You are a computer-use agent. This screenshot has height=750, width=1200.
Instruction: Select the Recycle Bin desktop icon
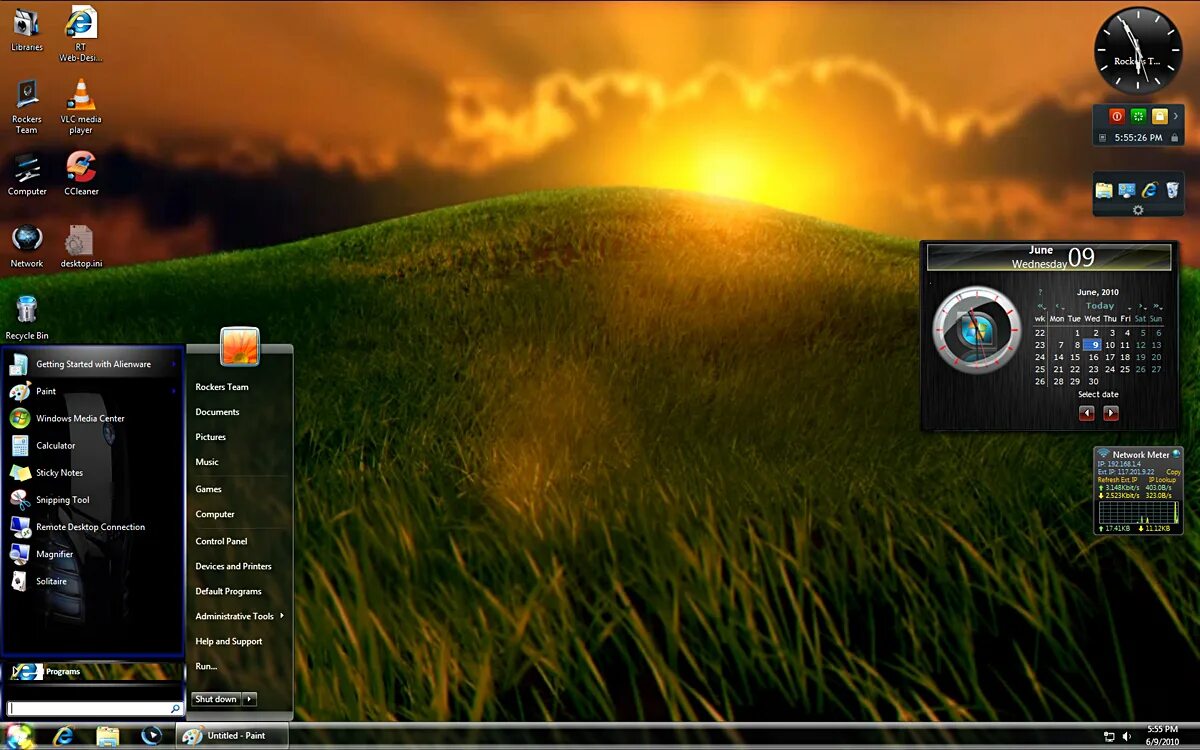pos(27,318)
